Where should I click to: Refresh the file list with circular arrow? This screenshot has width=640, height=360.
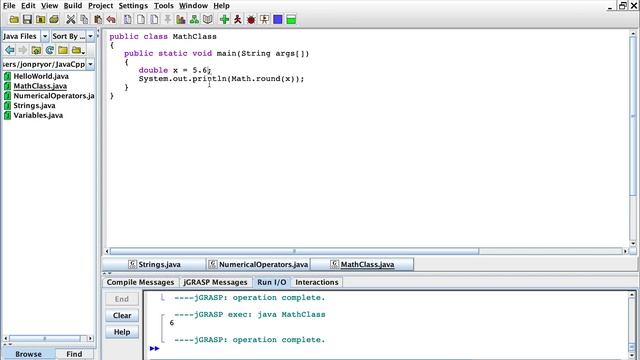(x=50, y=50)
